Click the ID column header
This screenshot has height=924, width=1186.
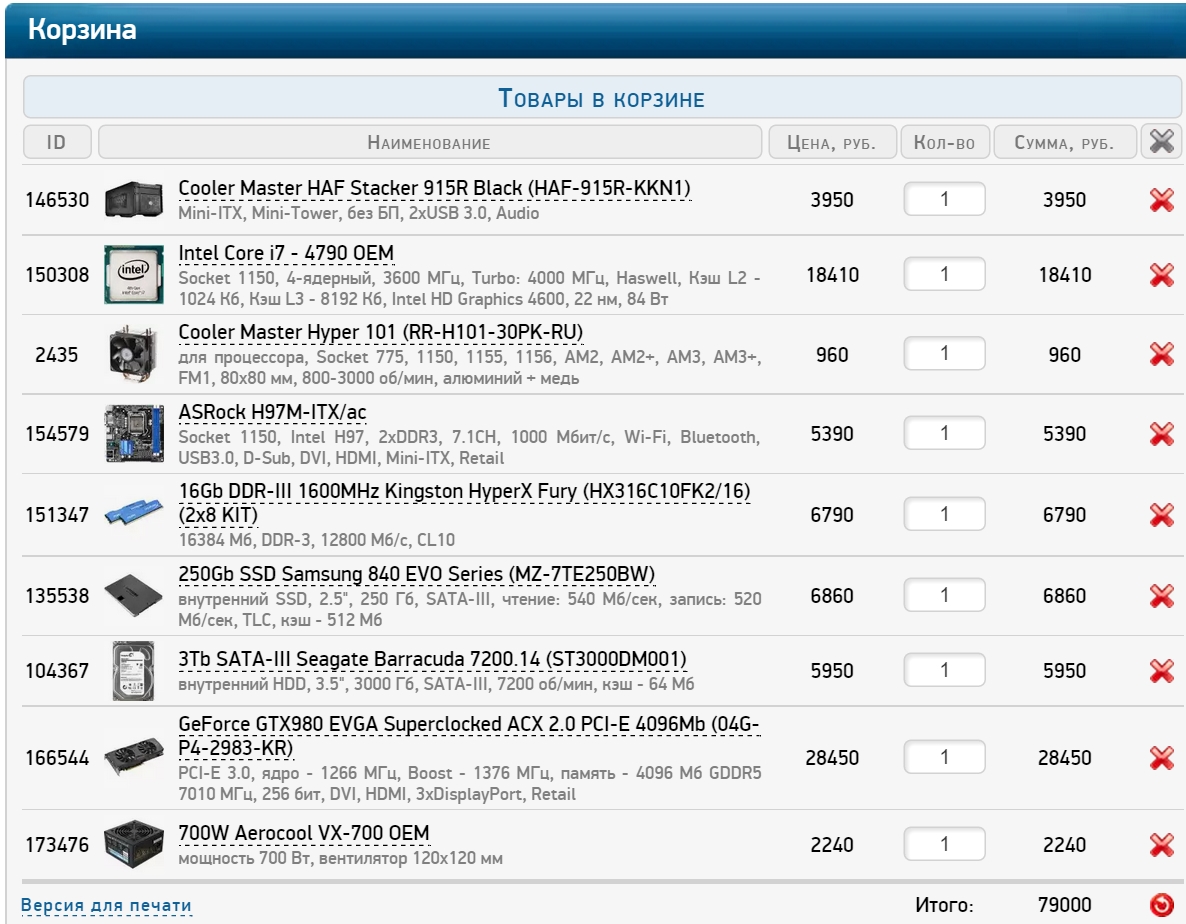57,142
